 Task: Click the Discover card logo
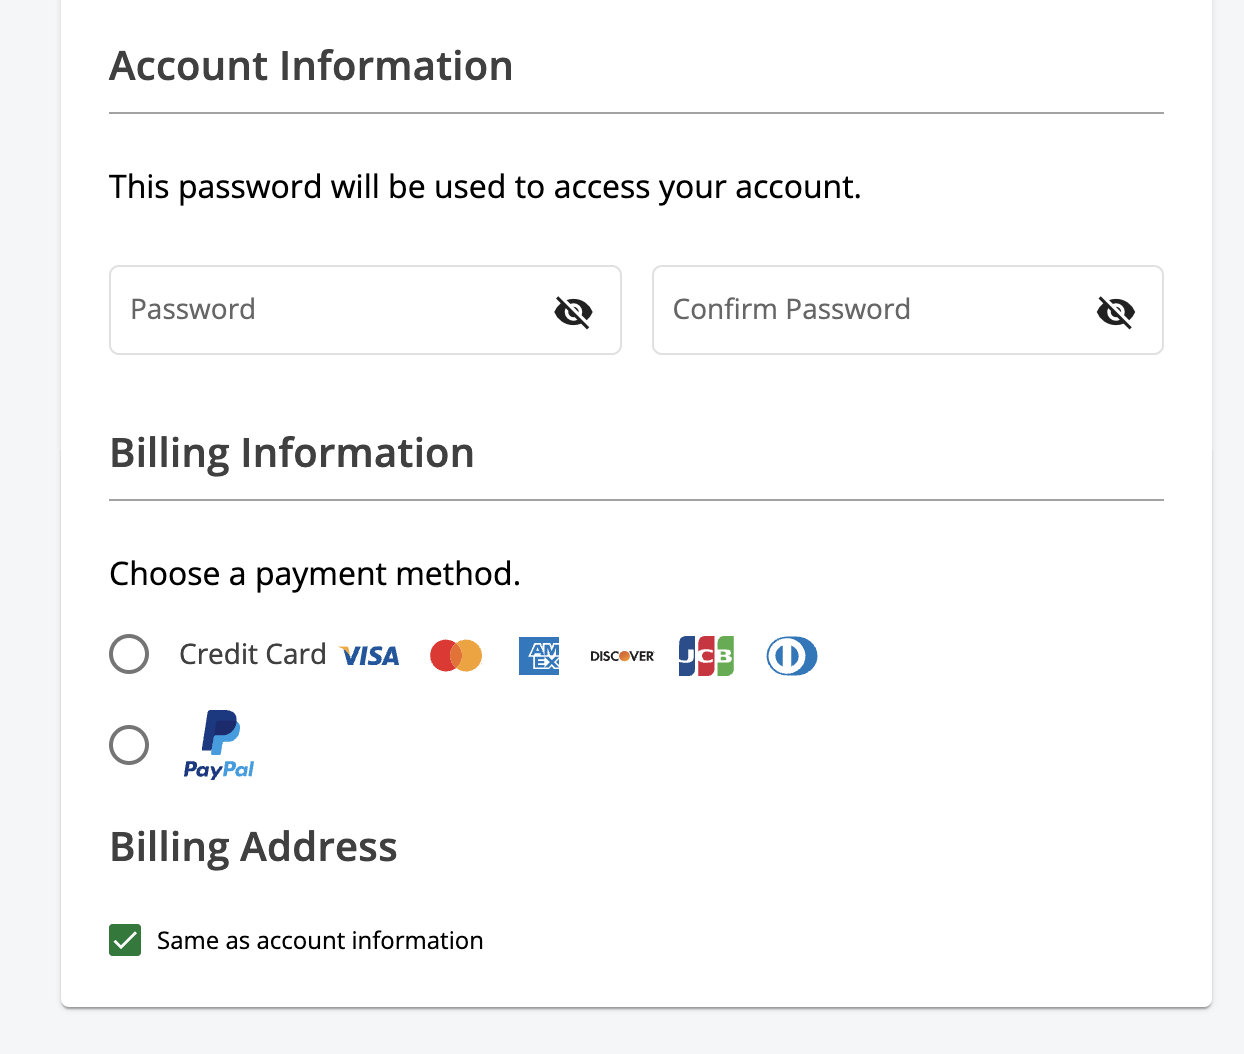(622, 656)
